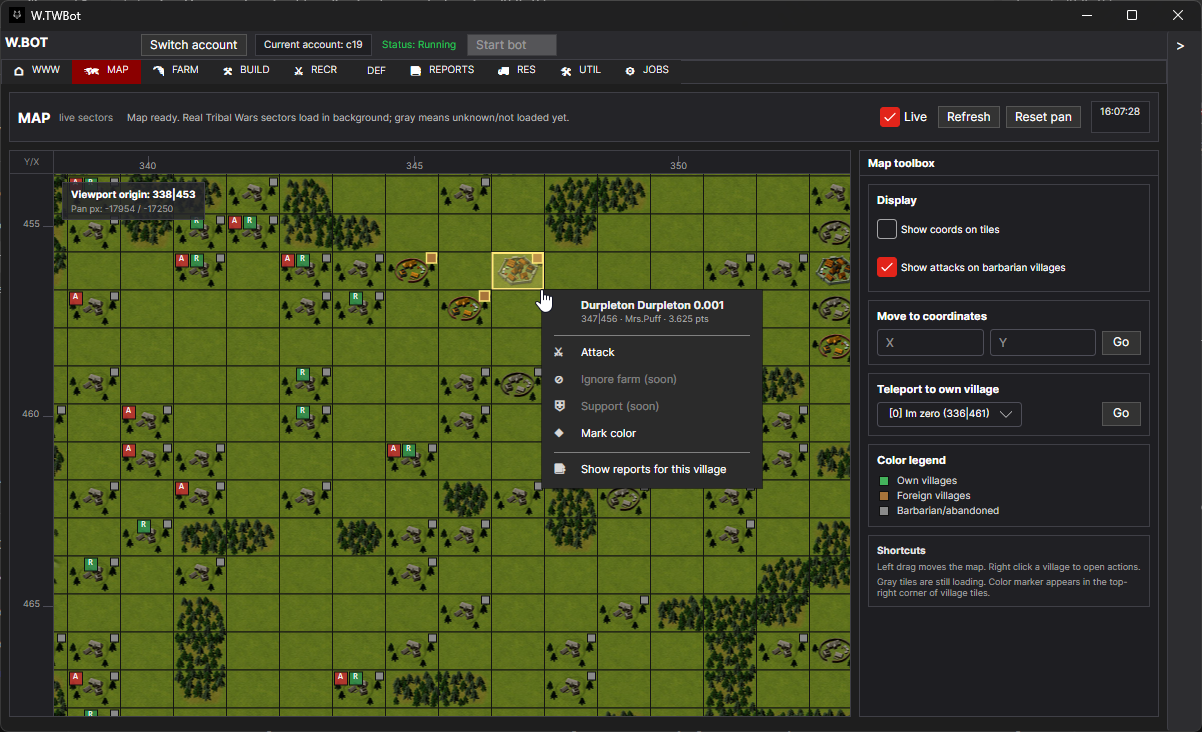Click the 460 label on the Y axis
1202x732 pixels.
point(31,414)
